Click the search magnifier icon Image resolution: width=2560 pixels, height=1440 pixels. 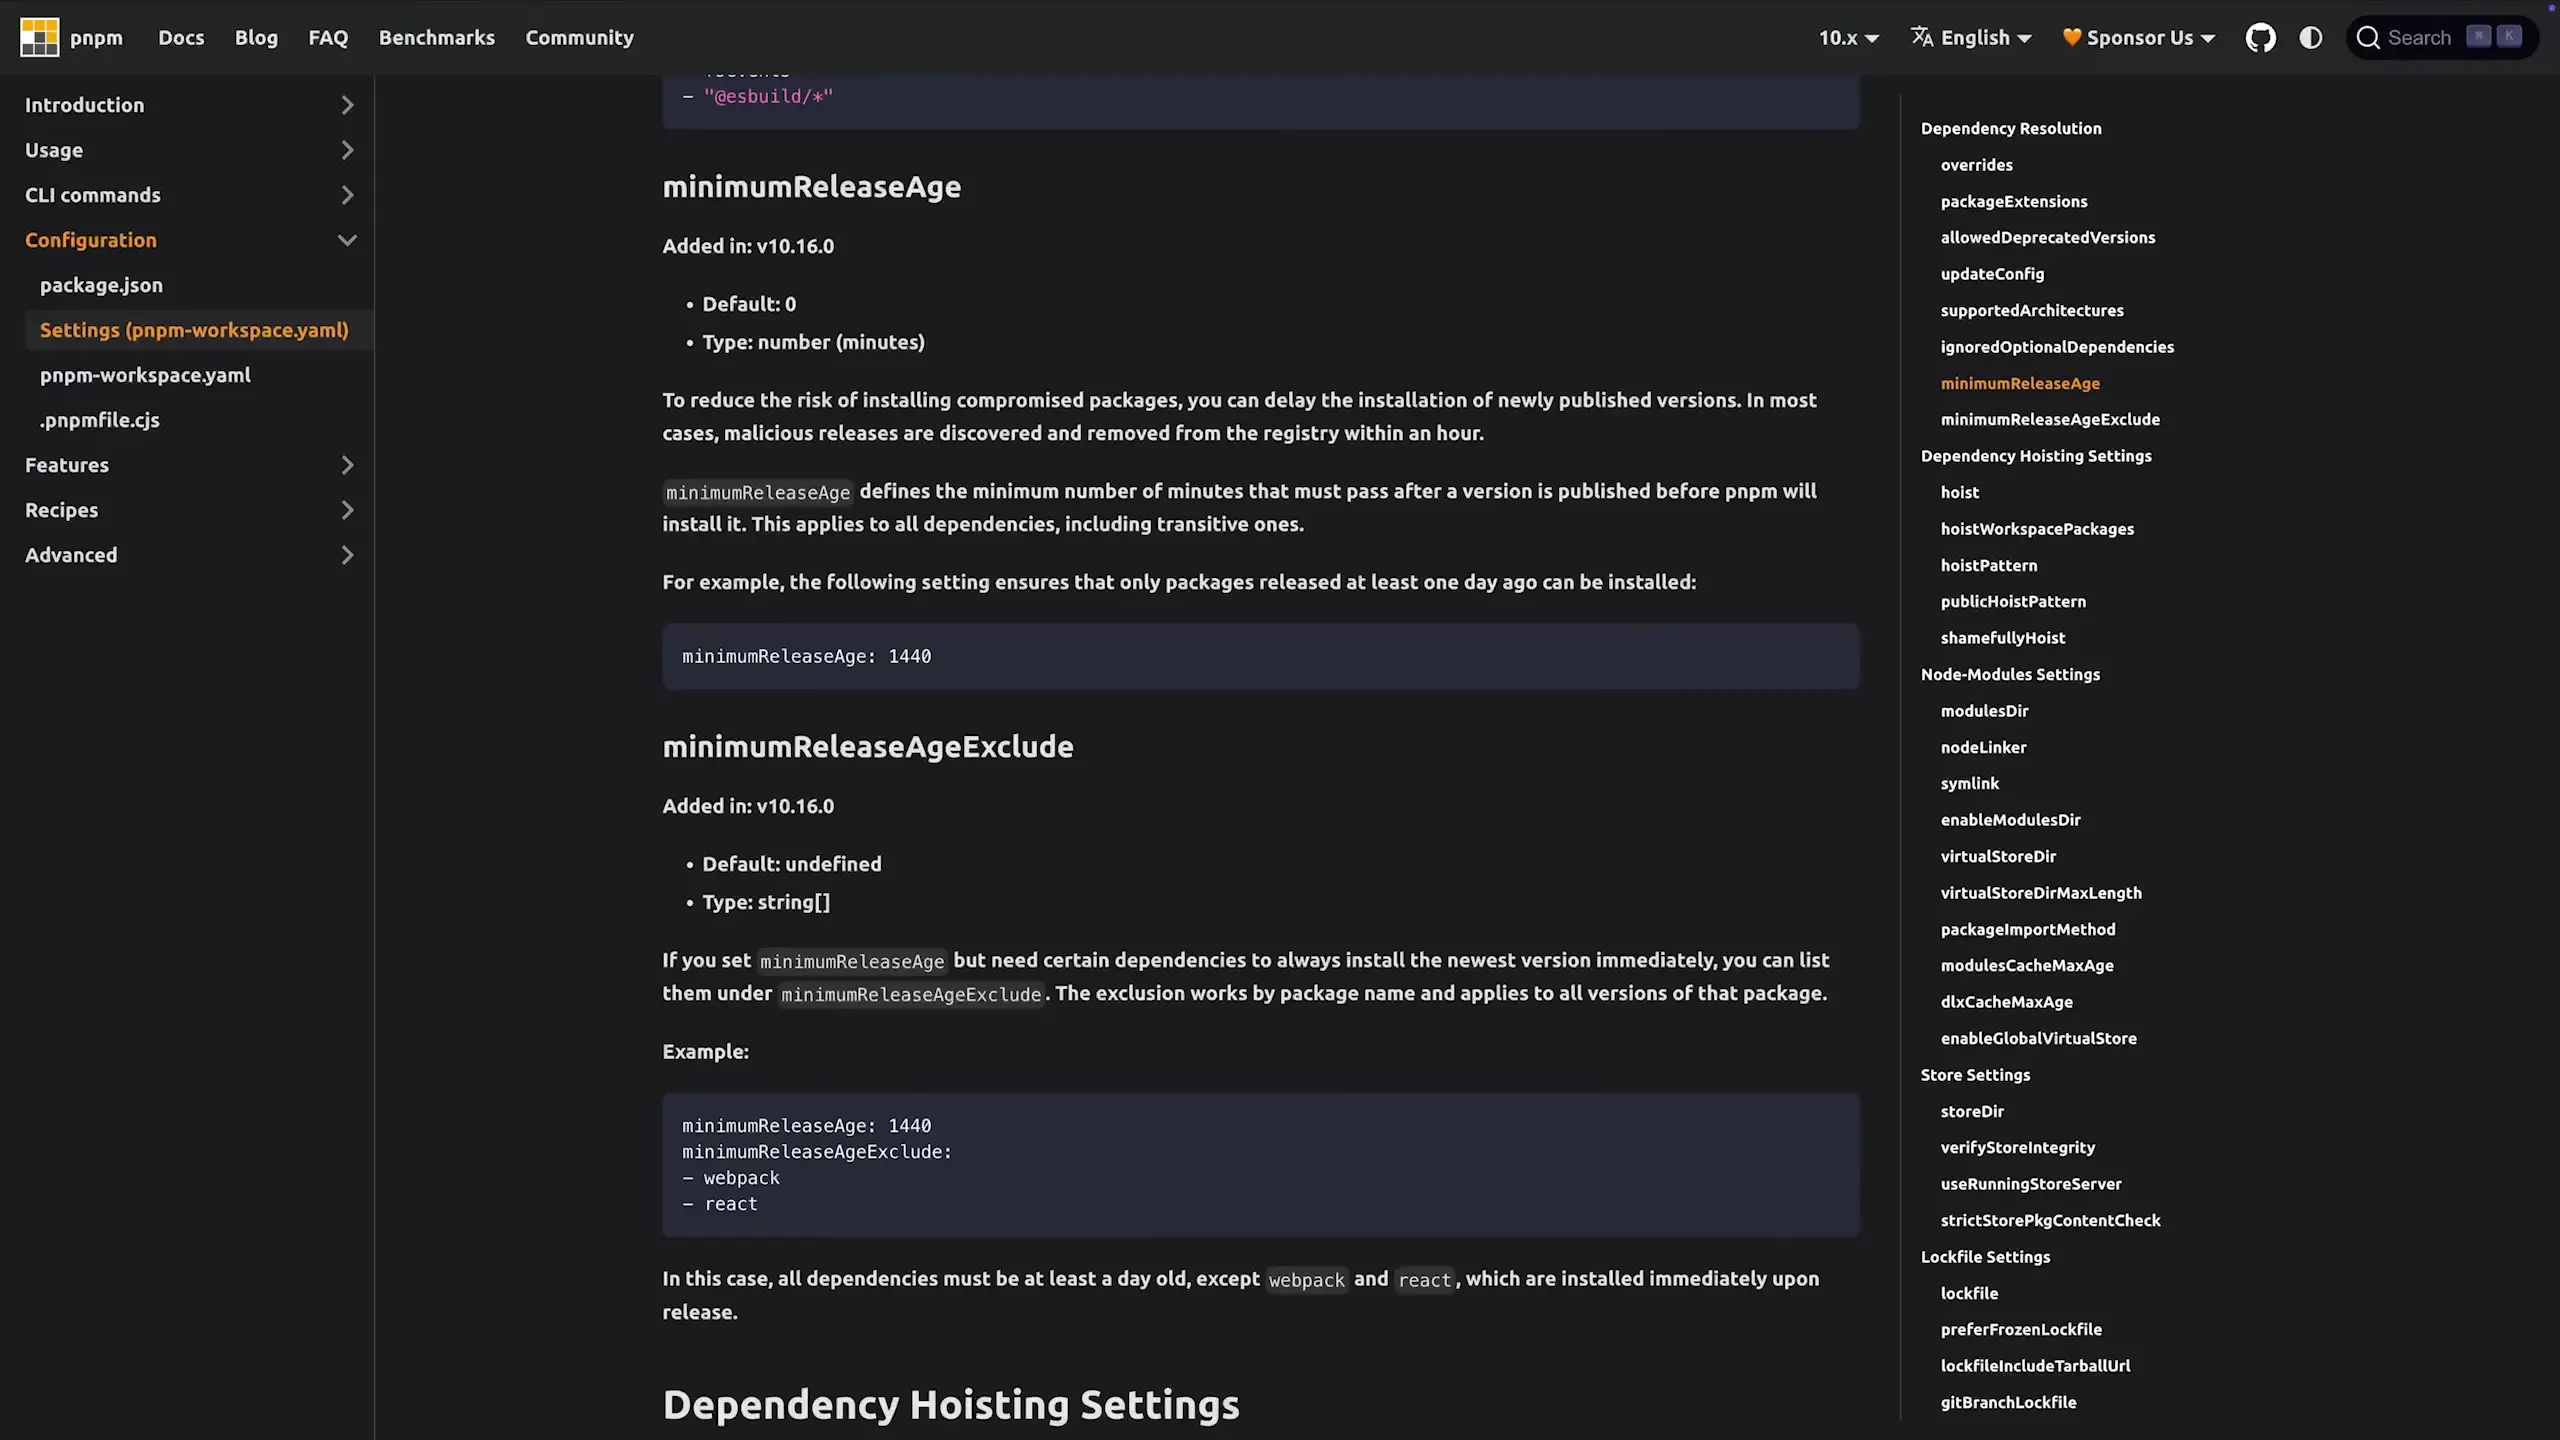tap(2367, 38)
